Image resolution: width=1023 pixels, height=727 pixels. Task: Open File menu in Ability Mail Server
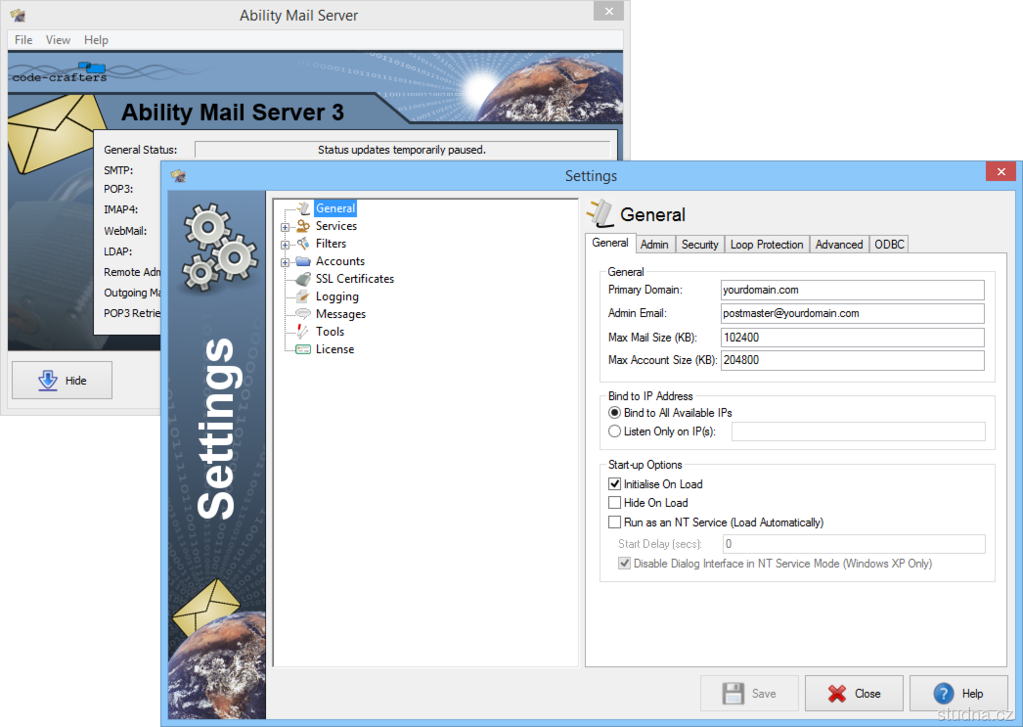tap(23, 40)
